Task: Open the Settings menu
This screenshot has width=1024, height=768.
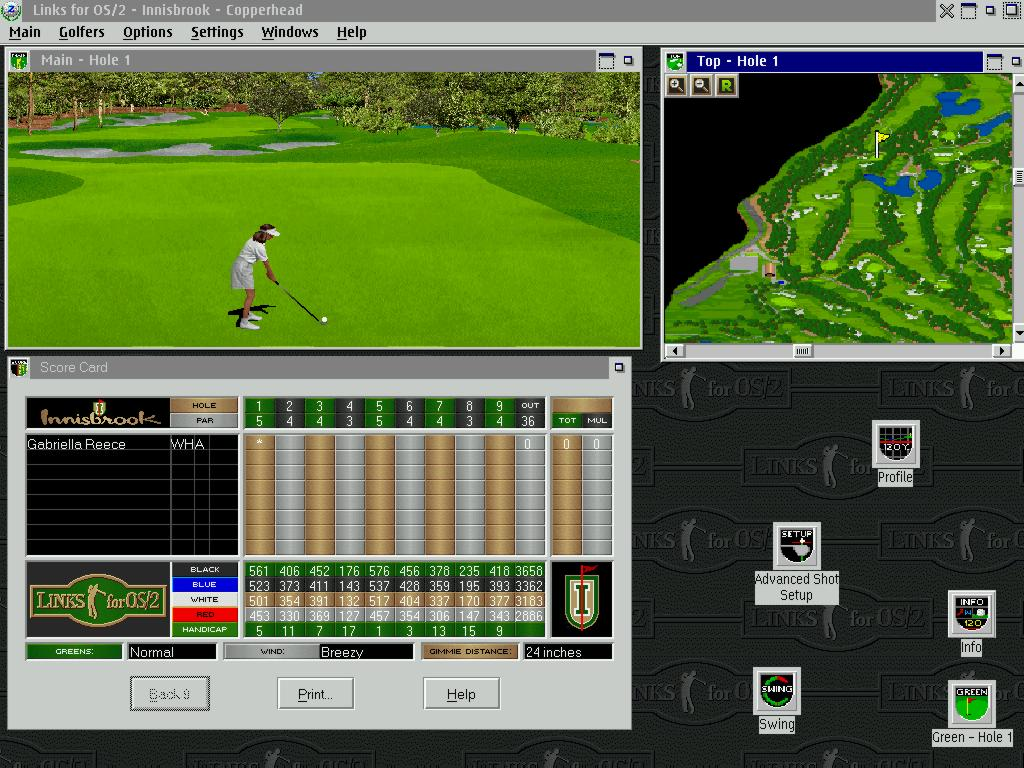Action: coord(217,32)
